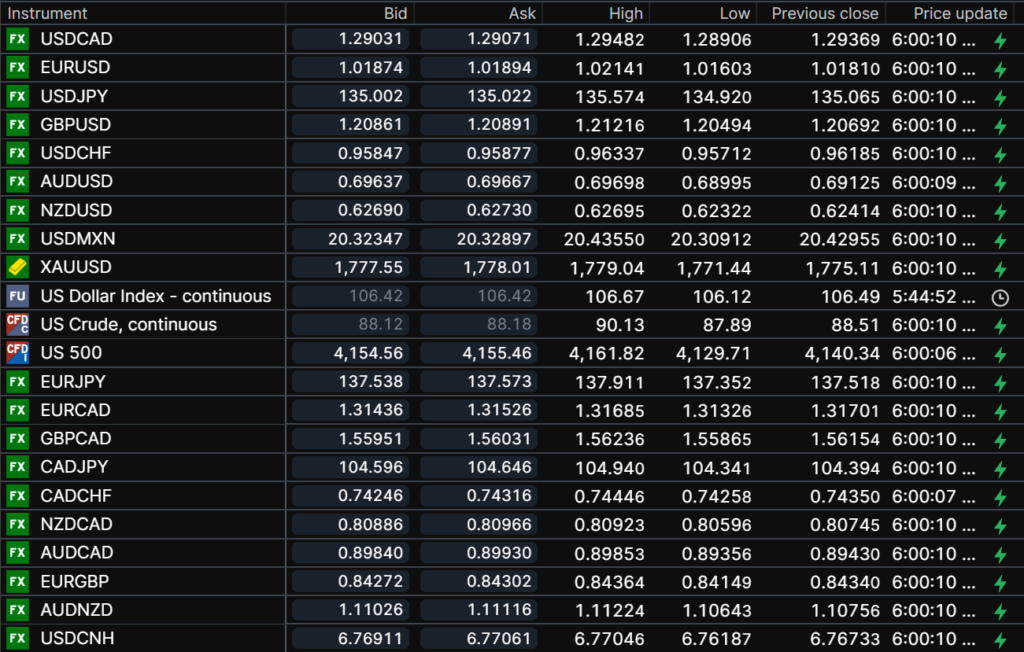Viewport: 1024px width, 652px height.
Task: Click the High column header
Action: coord(626,13)
